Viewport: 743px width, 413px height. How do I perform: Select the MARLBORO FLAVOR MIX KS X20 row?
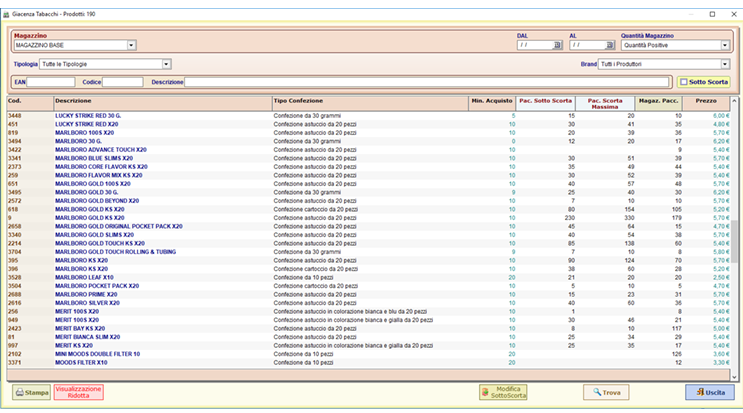click(x=368, y=175)
